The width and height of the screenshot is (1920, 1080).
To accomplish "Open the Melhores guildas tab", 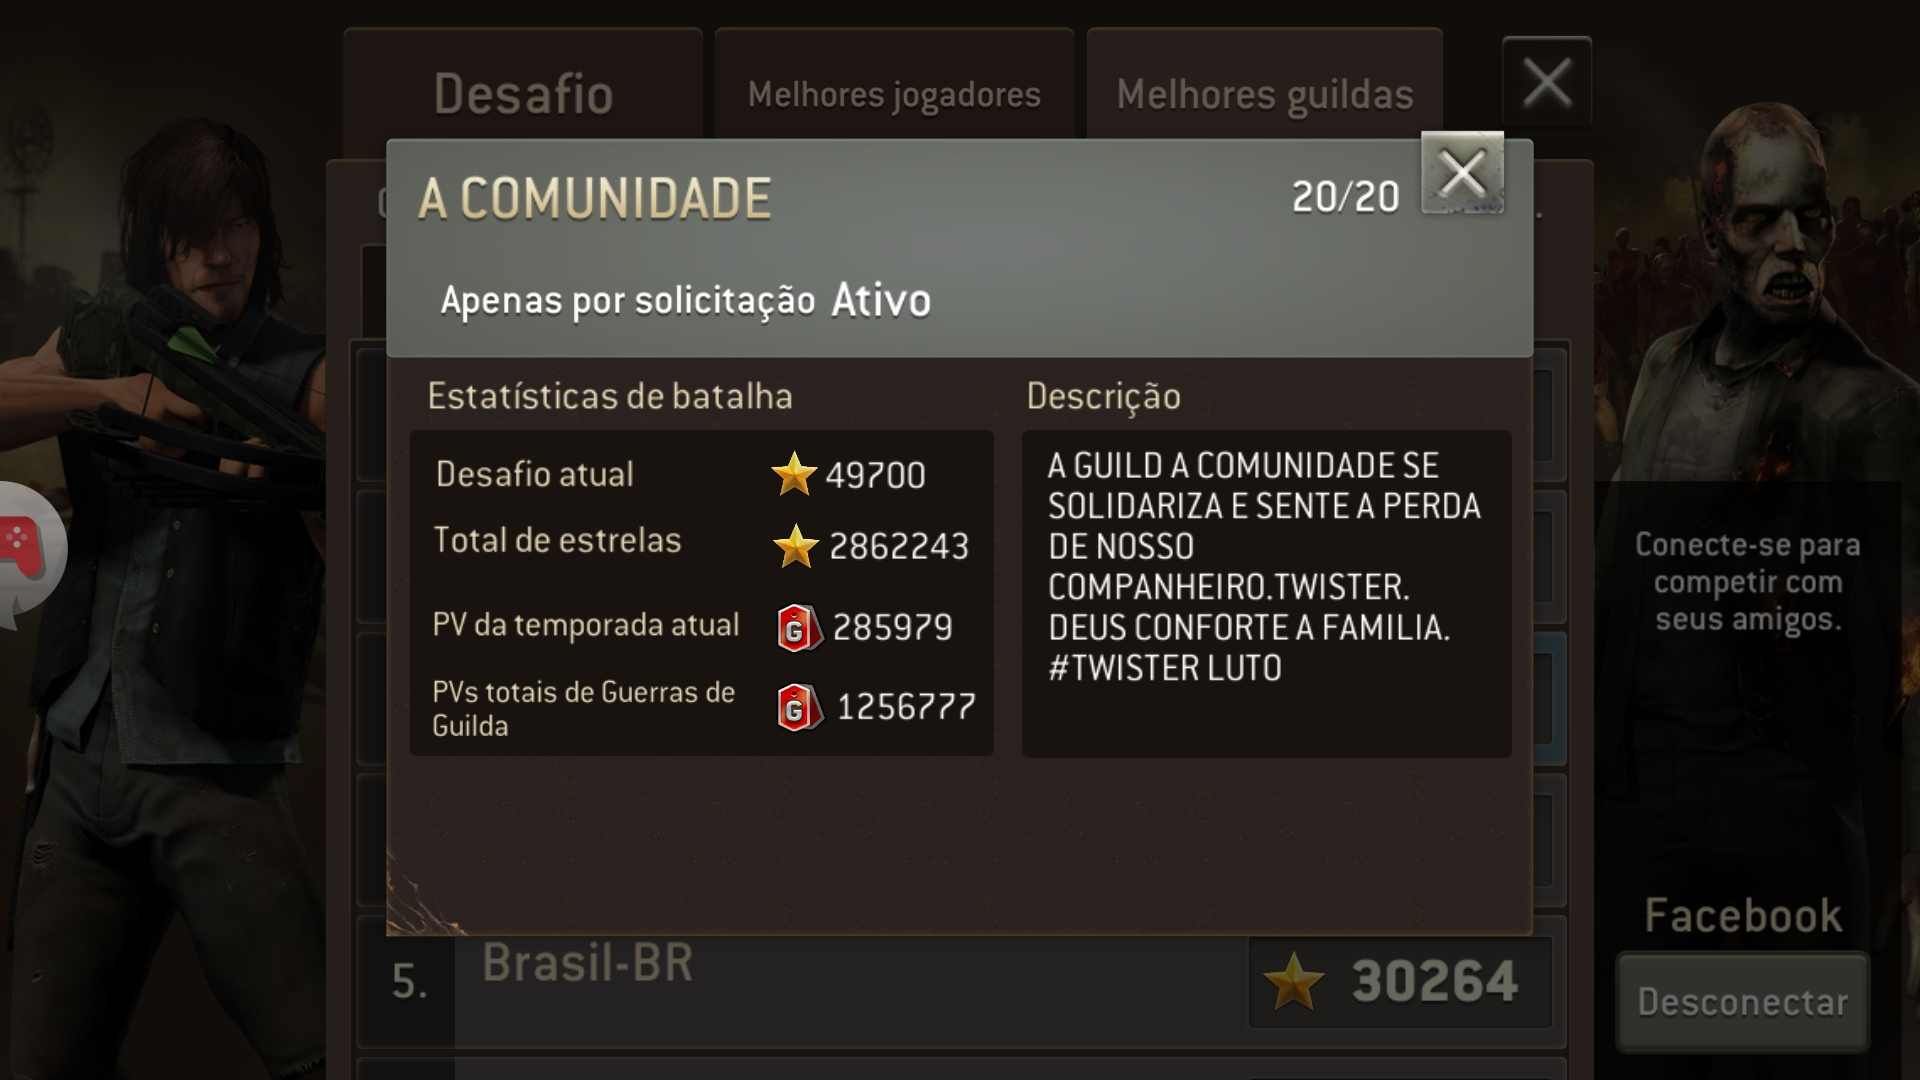I will pos(1264,94).
